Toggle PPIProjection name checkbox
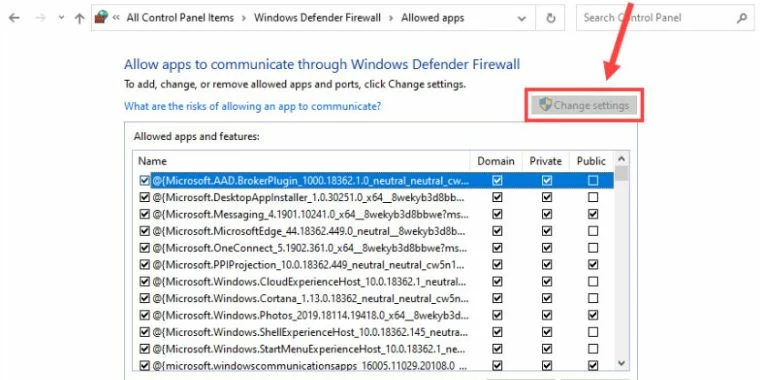760x380 pixels. (144, 265)
